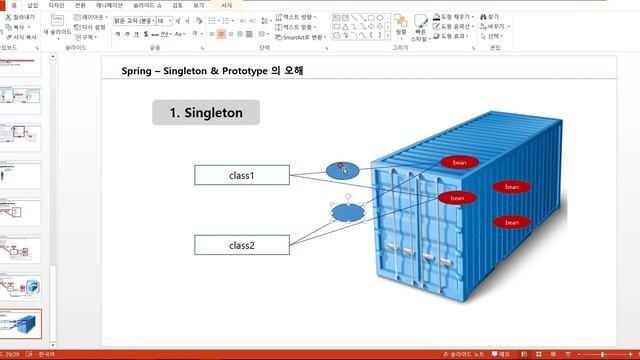The image size is (640, 360).
Task: Open the Select (선택) menu
Action: [491, 36]
